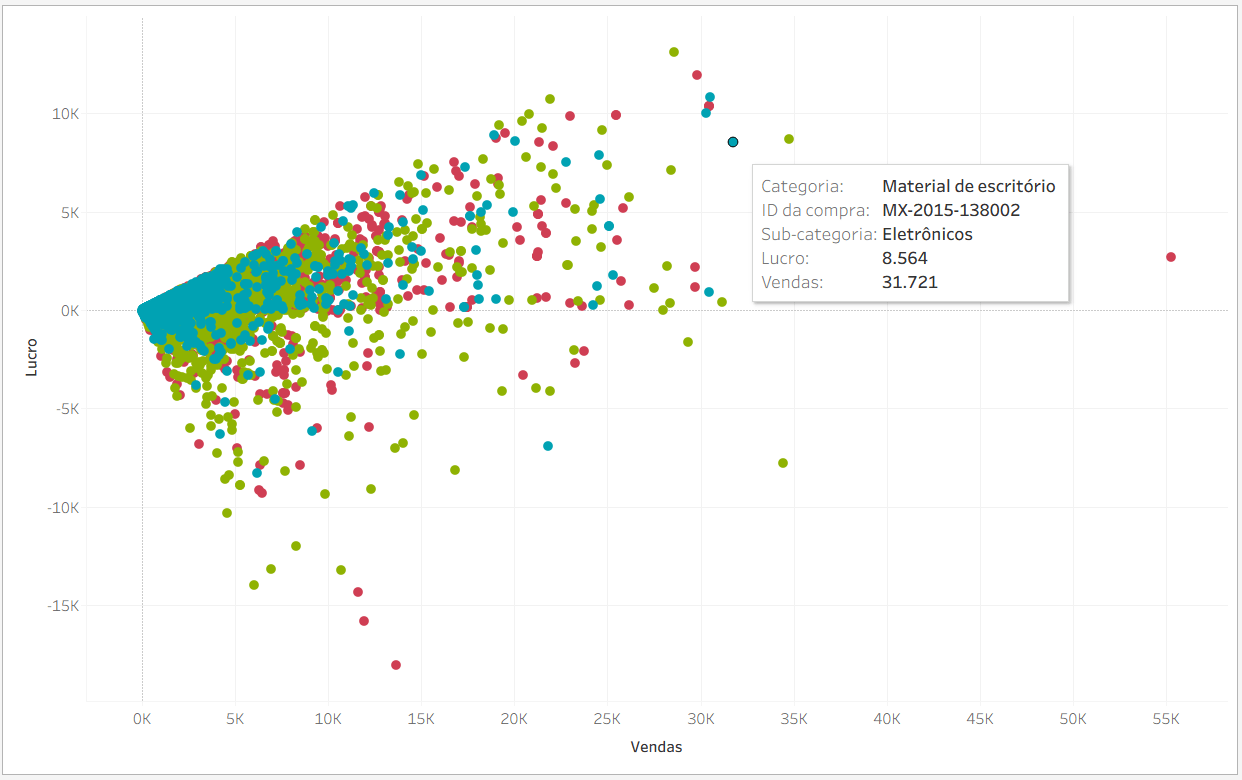Click the red point near 30K Vendas, 12K Lucro

pyautogui.click(x=697, y=75)
